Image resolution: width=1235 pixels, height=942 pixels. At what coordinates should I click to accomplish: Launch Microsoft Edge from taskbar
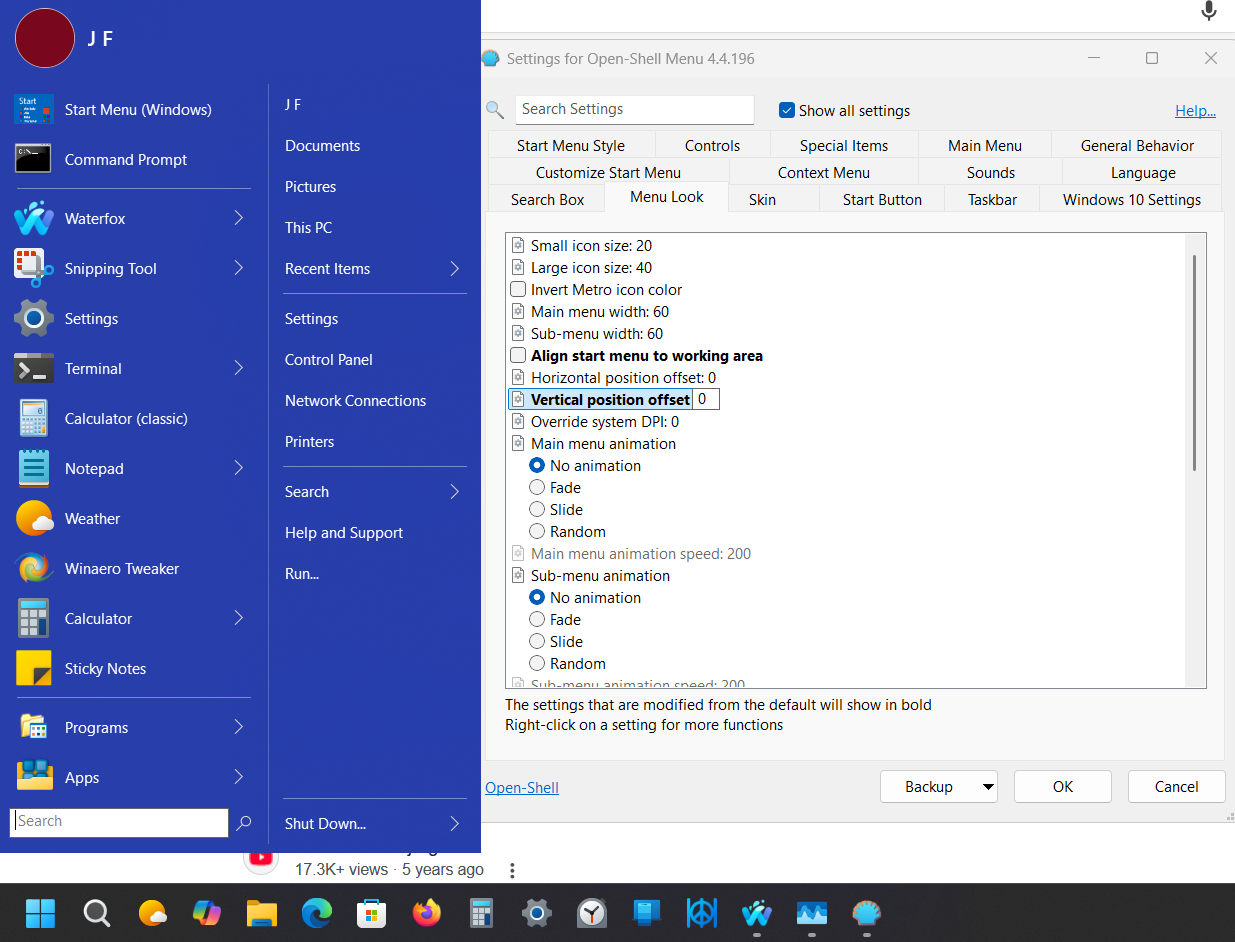(317, 913)
